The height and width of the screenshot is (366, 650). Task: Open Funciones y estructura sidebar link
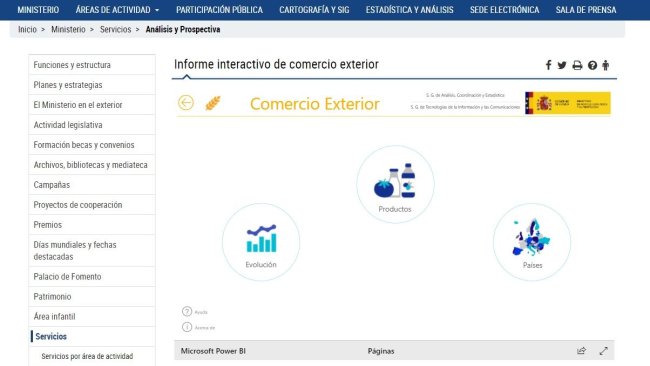pos(92,65)
